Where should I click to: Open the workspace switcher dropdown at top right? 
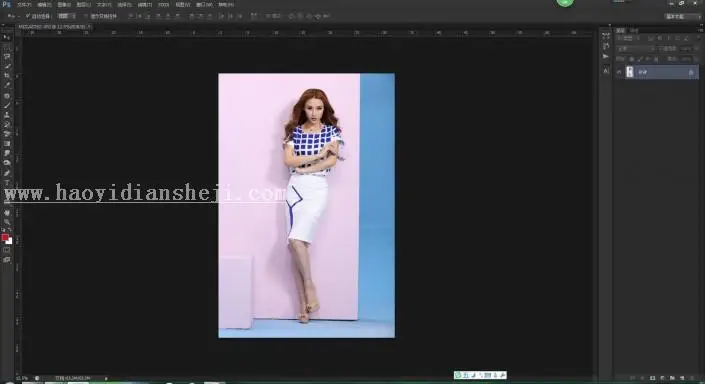click(682, 16)
